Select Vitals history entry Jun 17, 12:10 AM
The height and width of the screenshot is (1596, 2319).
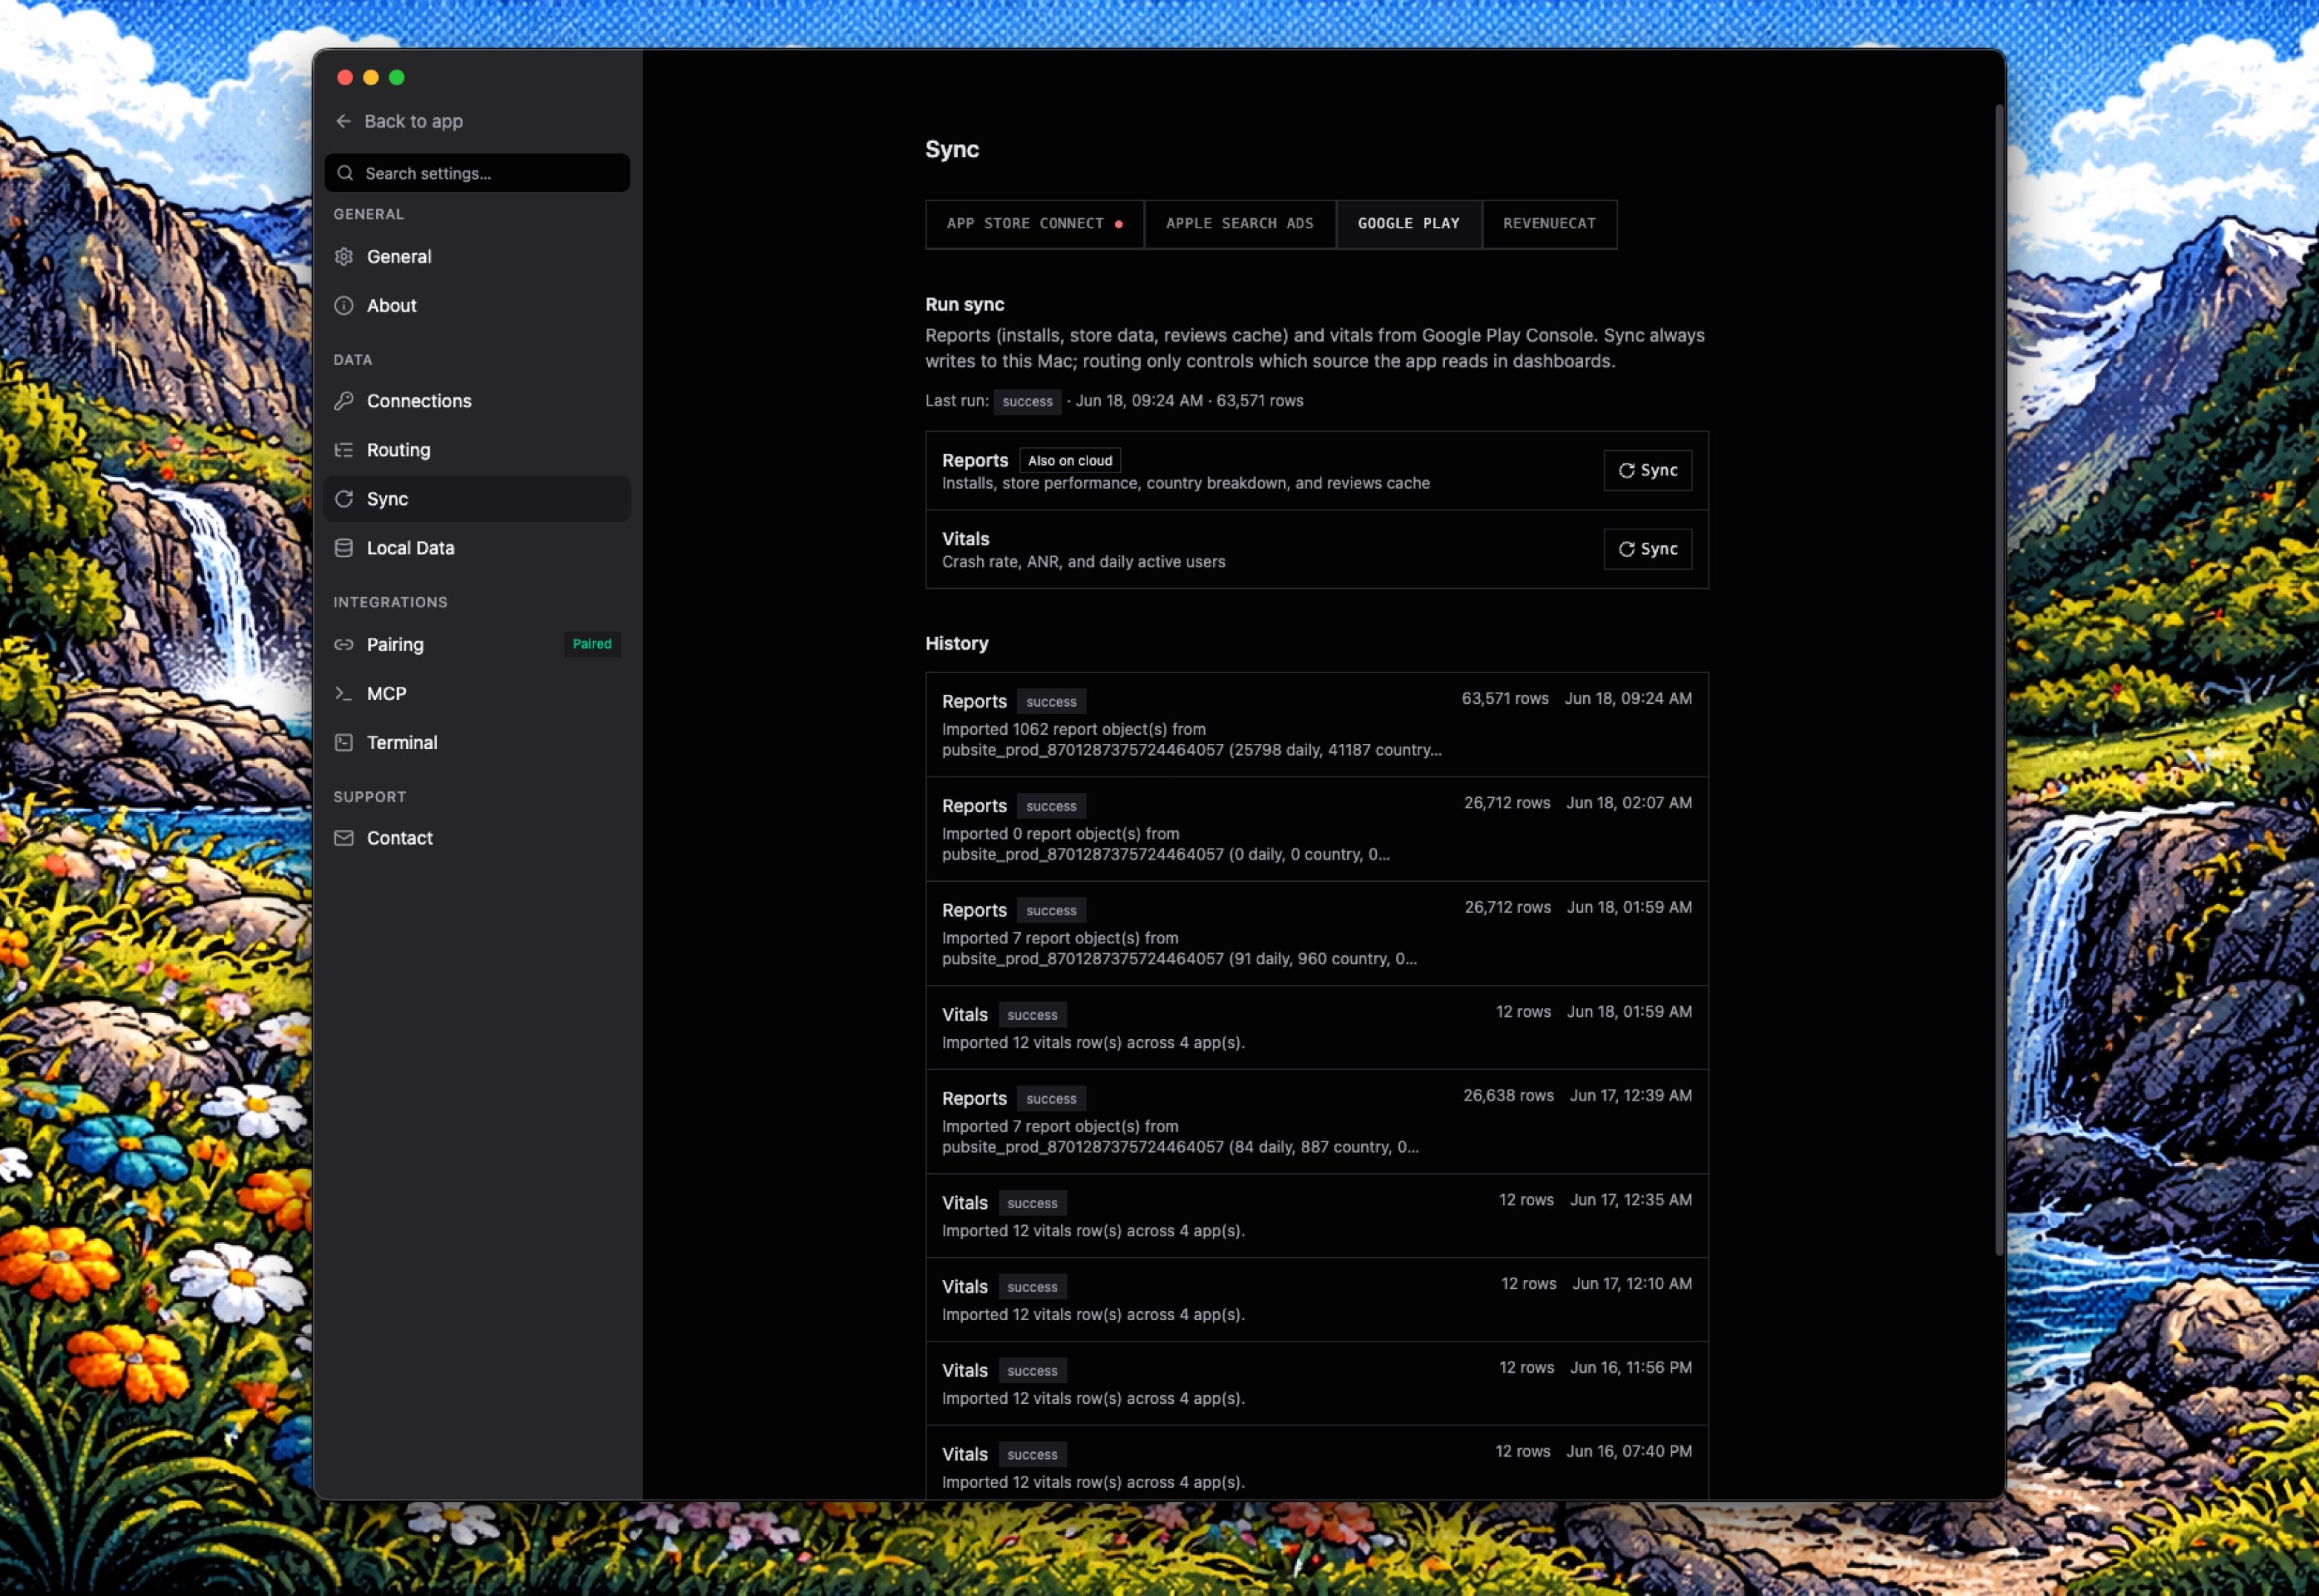(1316, 1299)
